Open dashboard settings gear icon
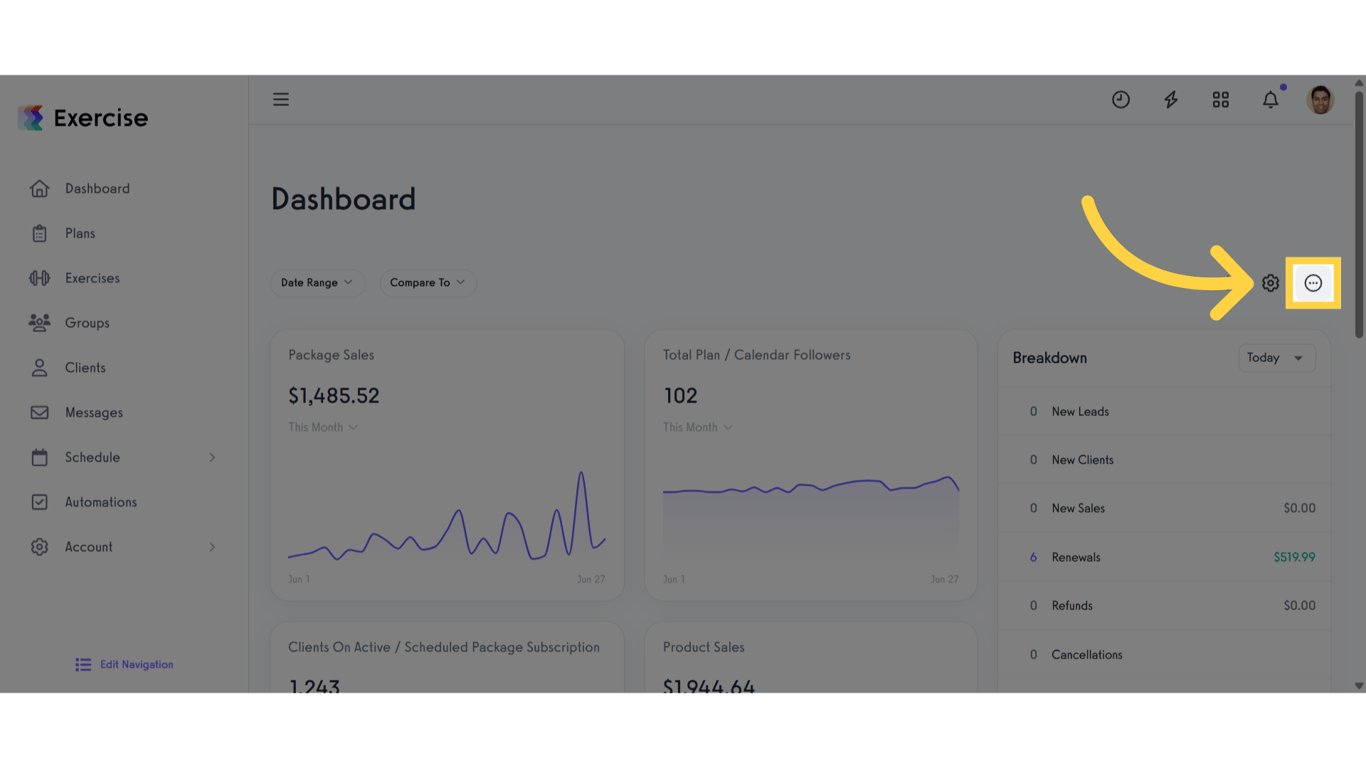This screenshot has width=1366, height=768. (x=1270, y=283)
